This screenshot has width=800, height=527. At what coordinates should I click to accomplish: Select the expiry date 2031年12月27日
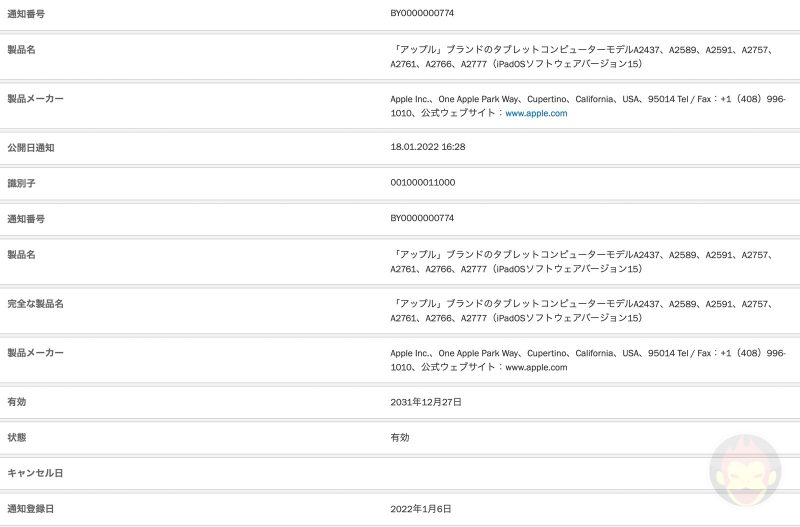click(426, 402)
